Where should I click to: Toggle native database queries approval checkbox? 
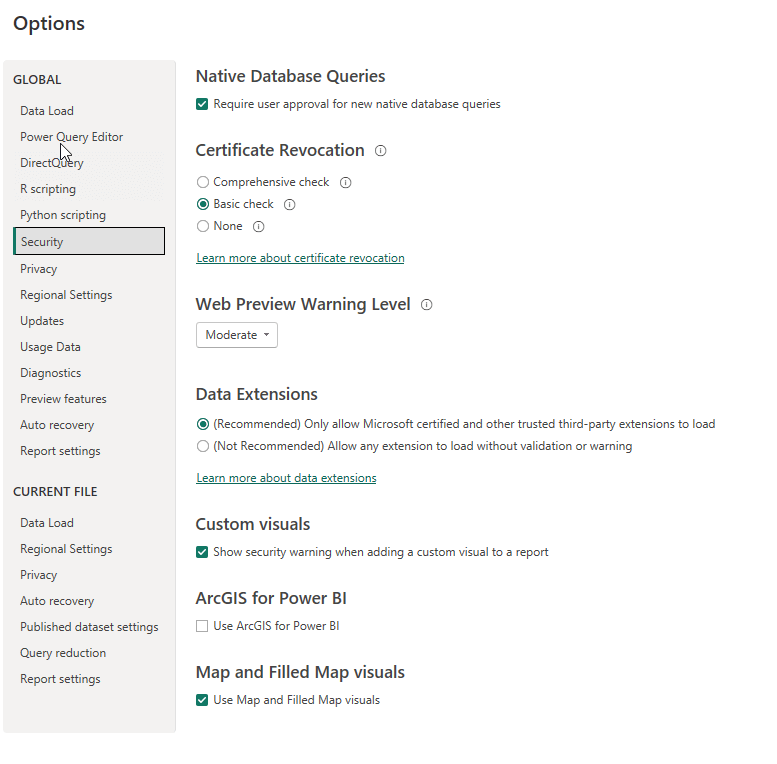coord(203,104)
